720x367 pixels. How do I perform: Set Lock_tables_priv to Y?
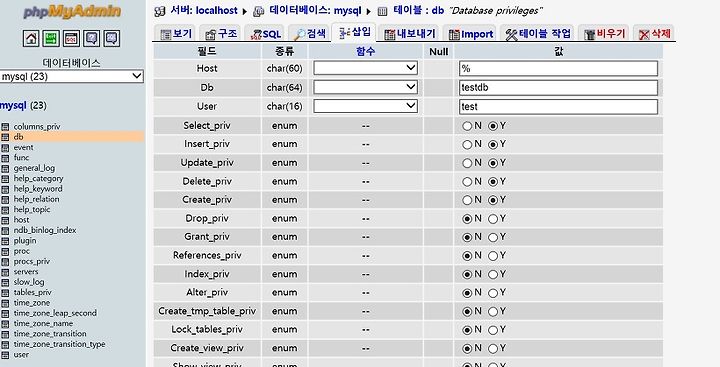493,330
